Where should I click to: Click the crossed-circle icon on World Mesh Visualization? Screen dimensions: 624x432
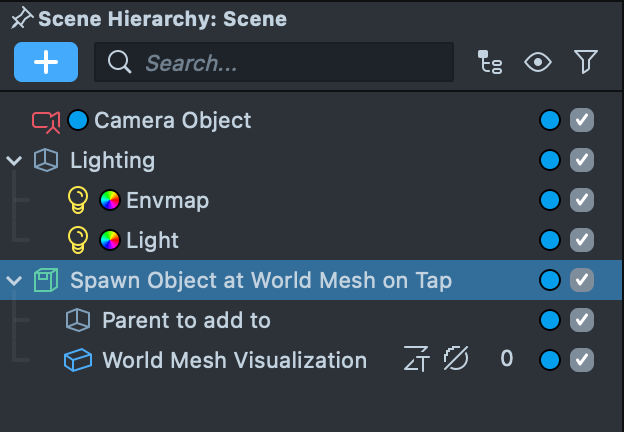(x=456, y=360)
